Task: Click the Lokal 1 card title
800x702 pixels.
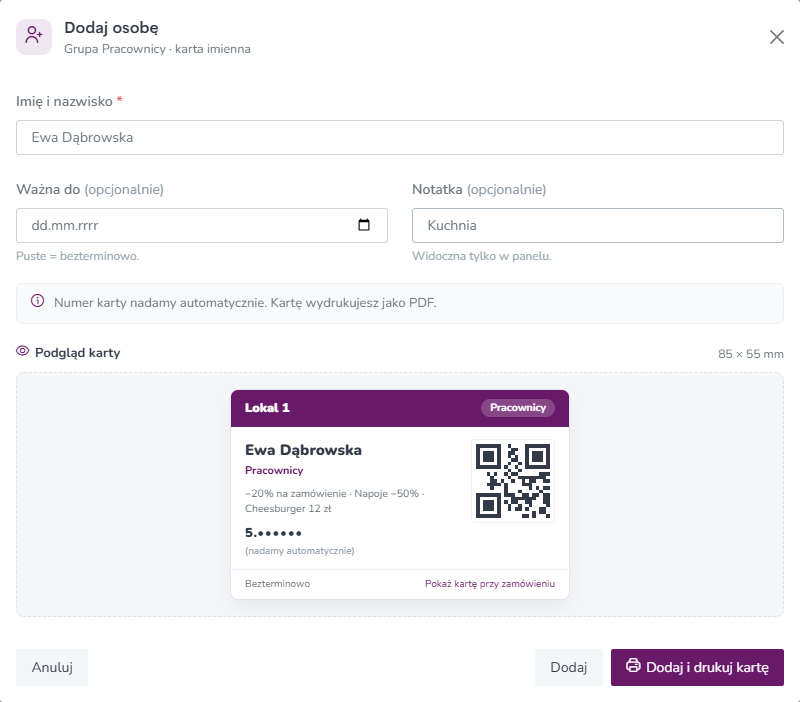Action: coord(267,408)
